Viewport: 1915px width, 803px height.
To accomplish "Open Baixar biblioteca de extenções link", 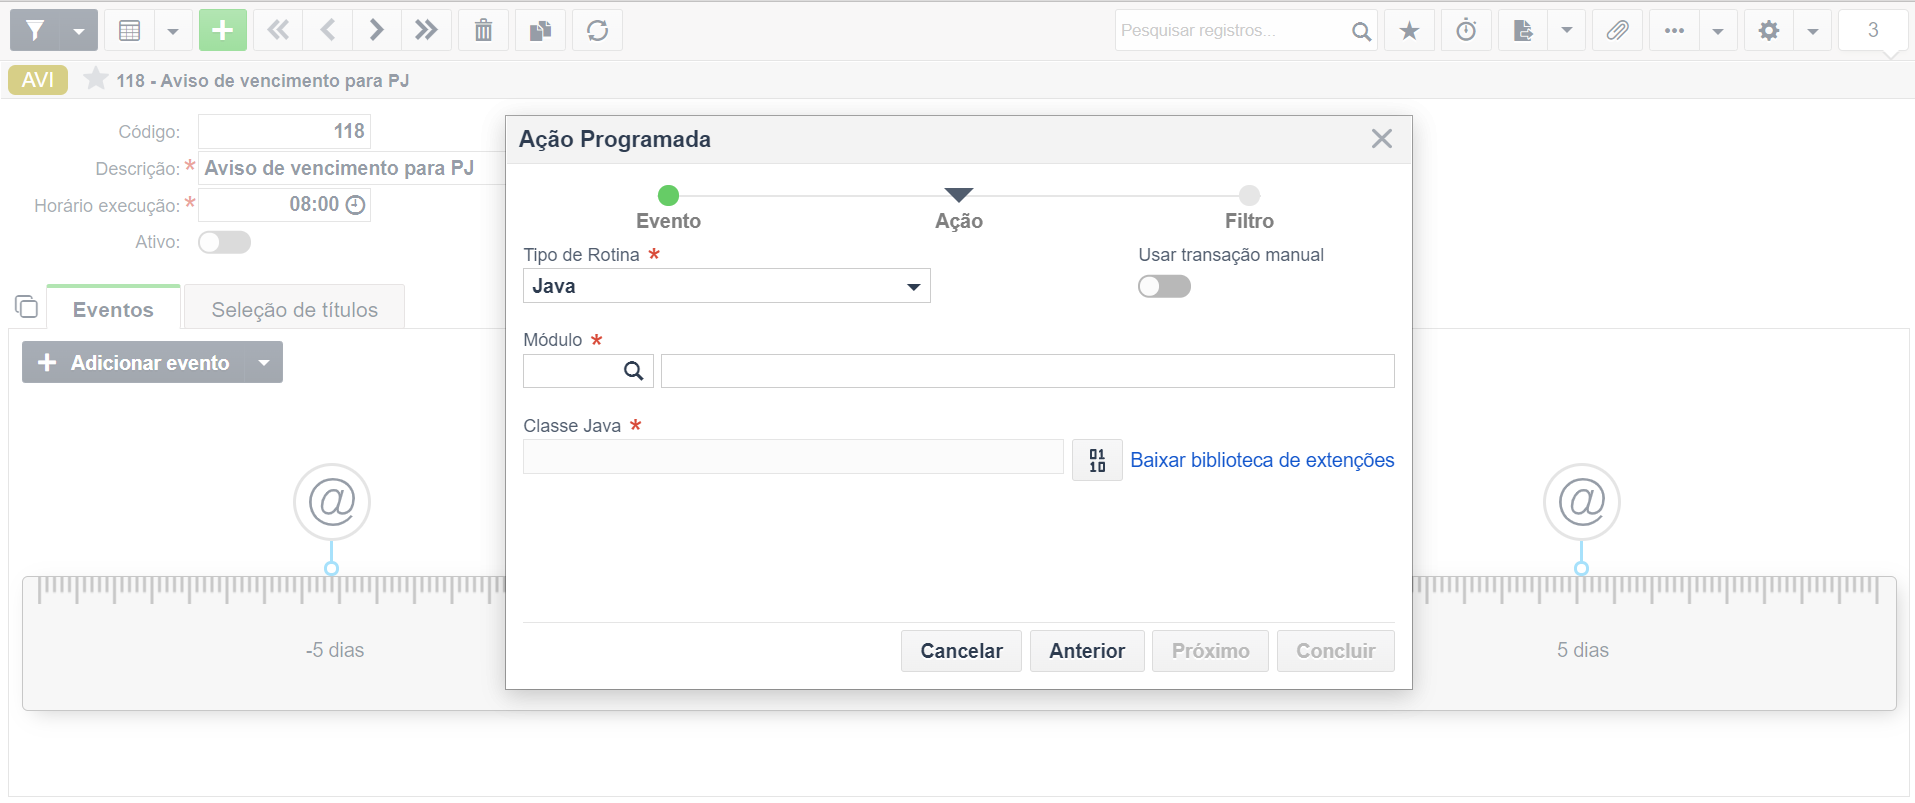I will click(x=1262, y=460).
